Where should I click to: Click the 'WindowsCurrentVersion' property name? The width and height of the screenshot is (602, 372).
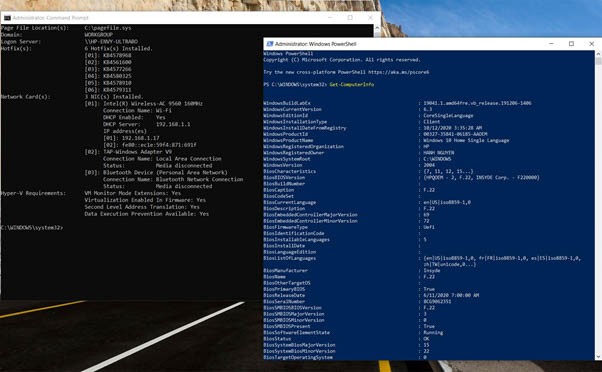(293, 109)
